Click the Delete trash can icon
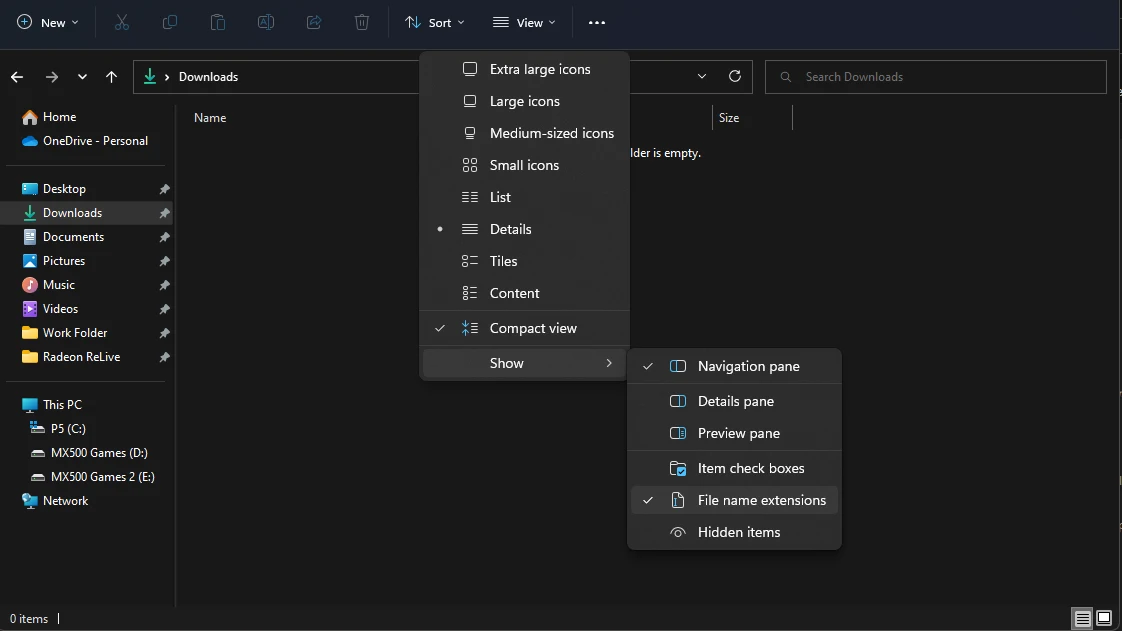1122x631 pixels. (x=362, y=22)
